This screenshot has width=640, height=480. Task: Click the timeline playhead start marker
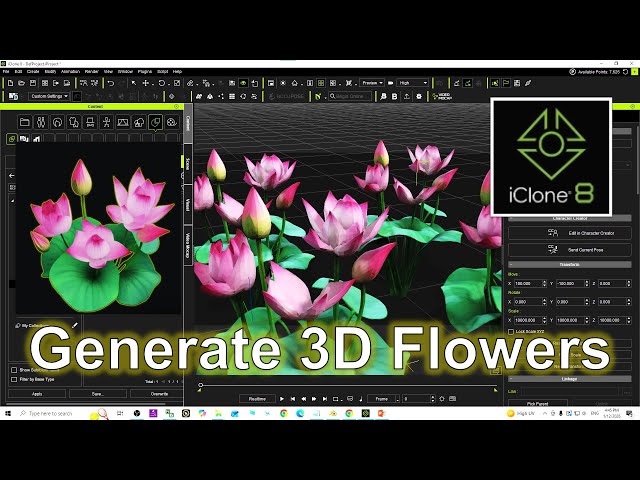[x=200, y=385]
